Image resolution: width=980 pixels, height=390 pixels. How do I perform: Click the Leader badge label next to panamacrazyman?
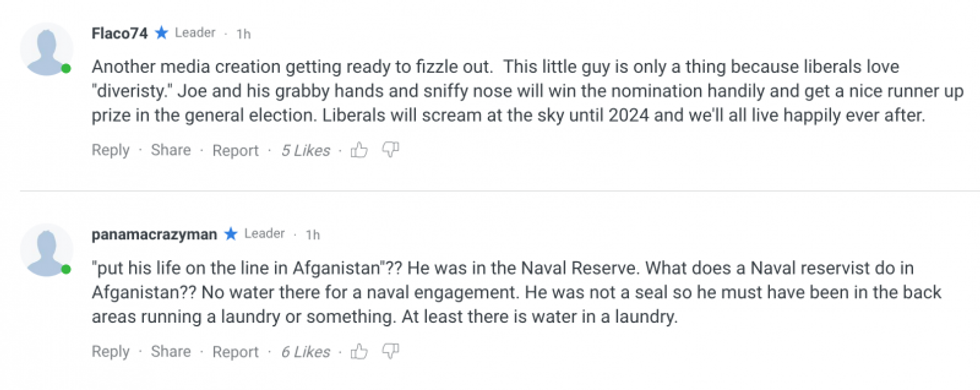point(264,234)
